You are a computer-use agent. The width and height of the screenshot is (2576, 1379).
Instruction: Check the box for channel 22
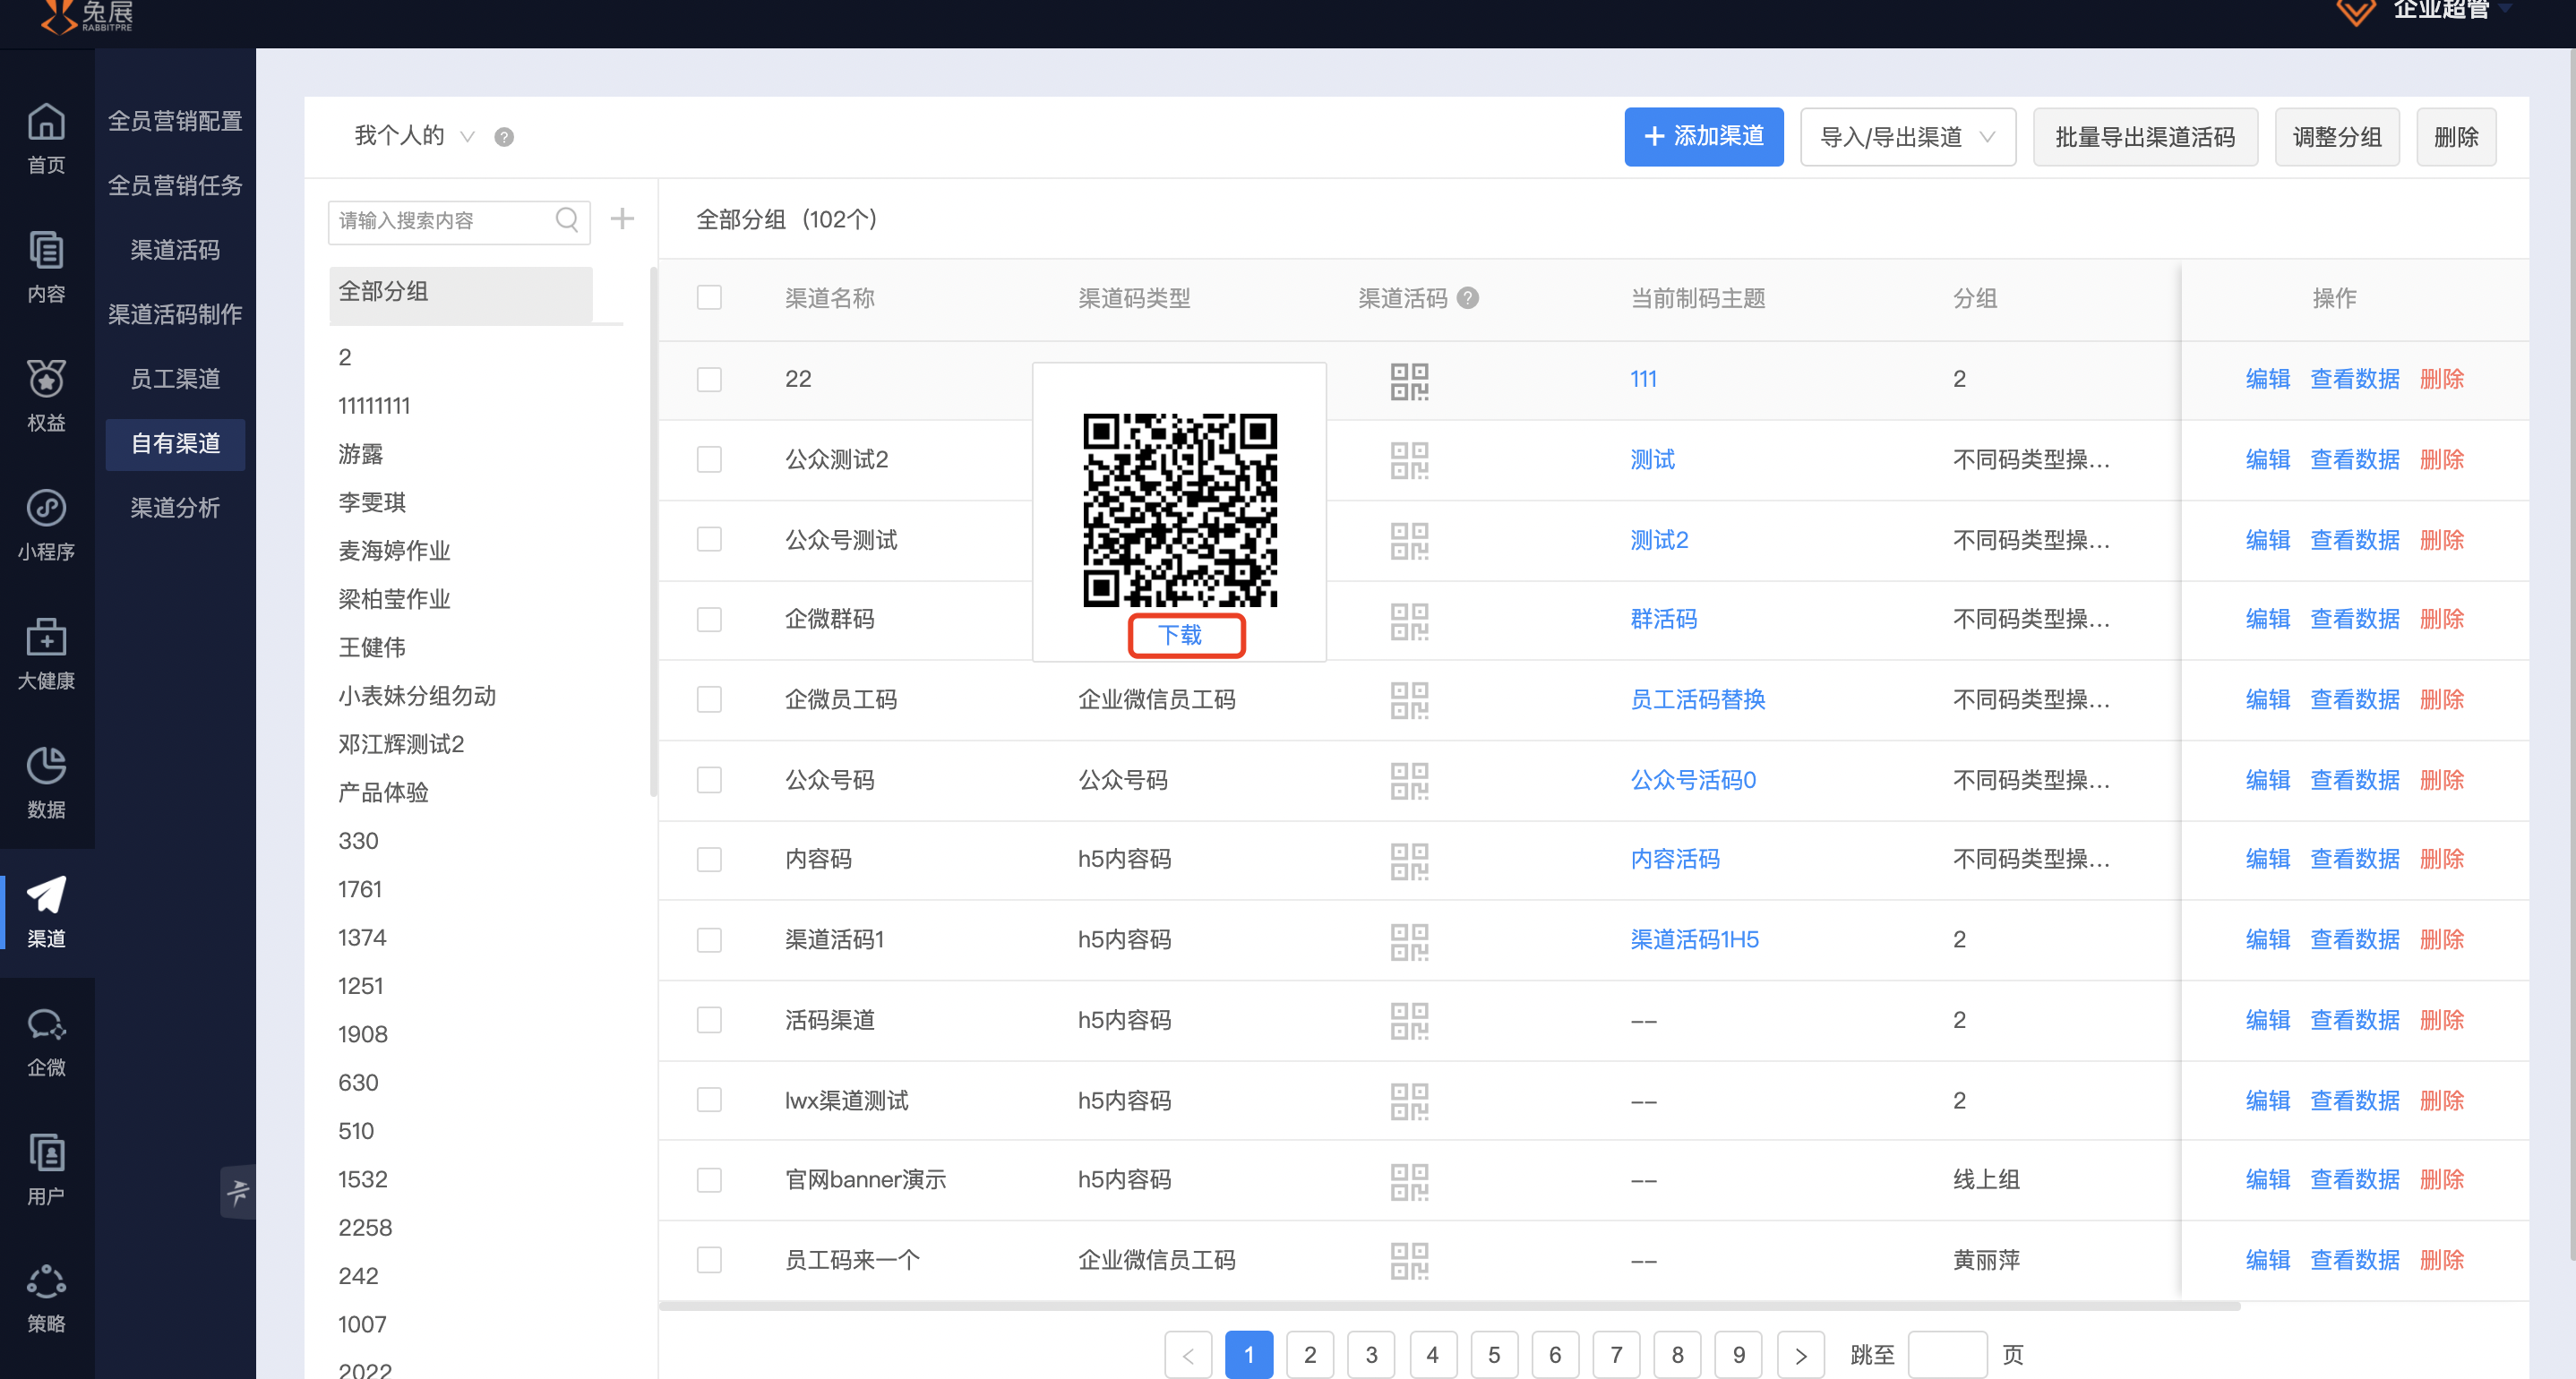pyautogui.click(x=709, y=379)
